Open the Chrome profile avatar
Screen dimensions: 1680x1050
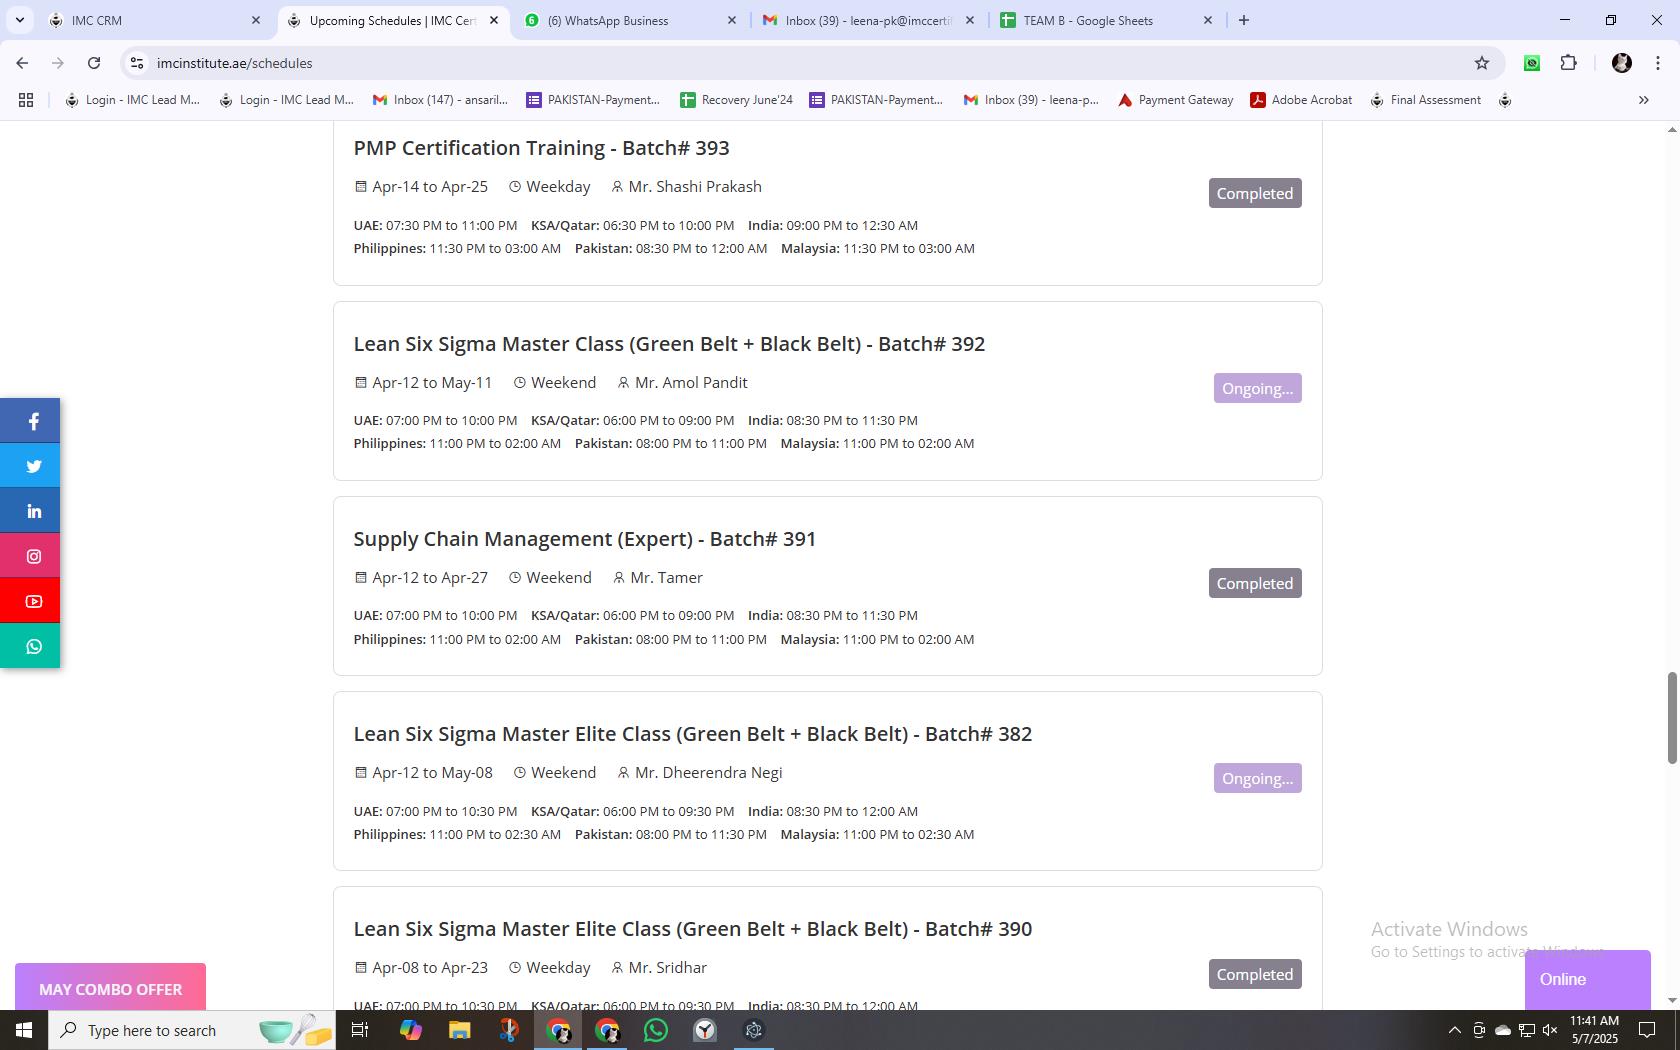coord(1622,63)
